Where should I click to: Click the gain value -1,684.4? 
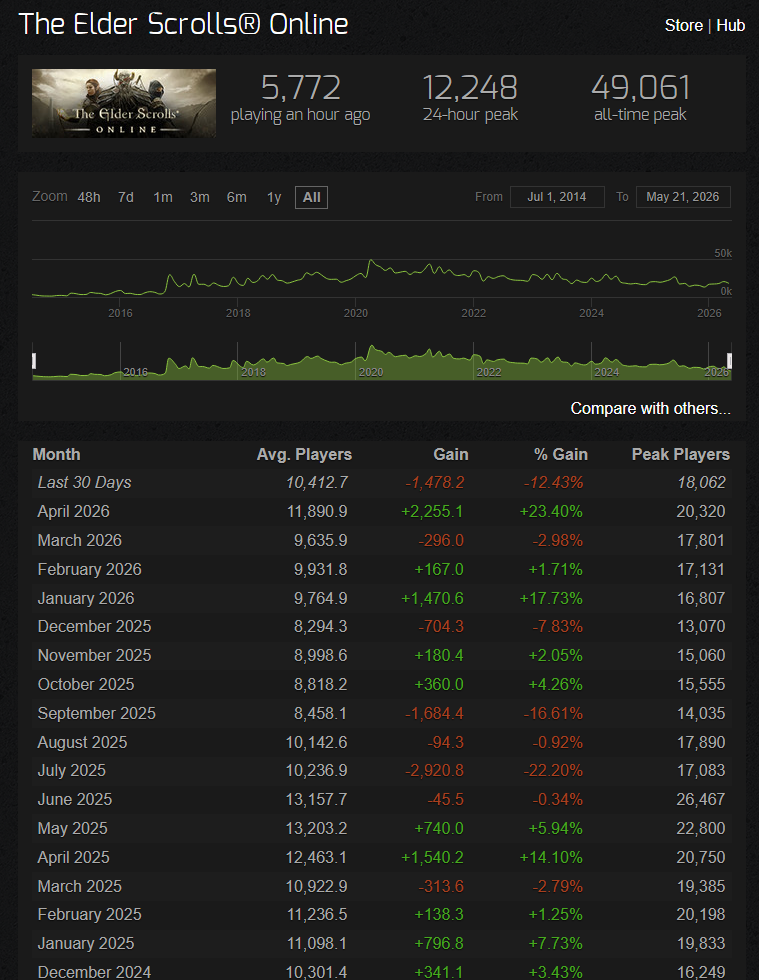[x=435, y=713]
